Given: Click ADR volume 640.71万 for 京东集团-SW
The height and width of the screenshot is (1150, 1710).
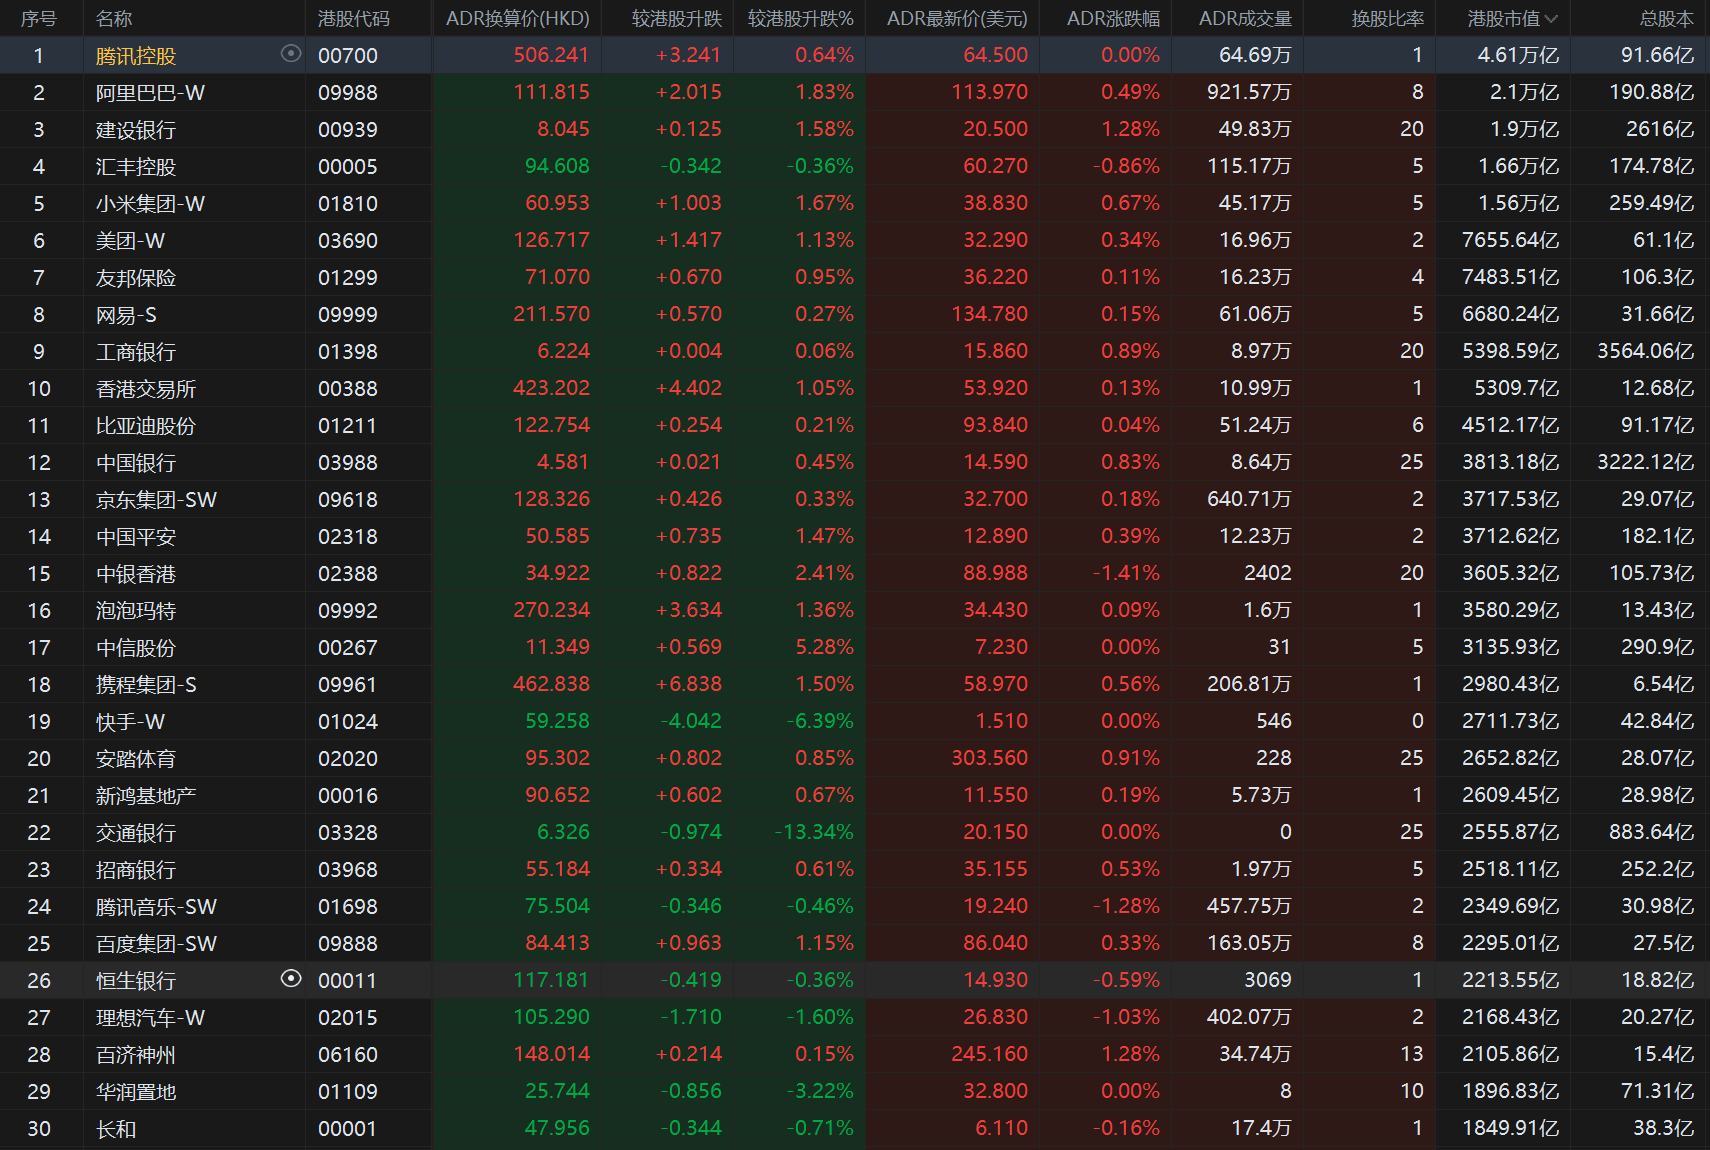Looking at the screenshot, I should [x=1249, y=499].
